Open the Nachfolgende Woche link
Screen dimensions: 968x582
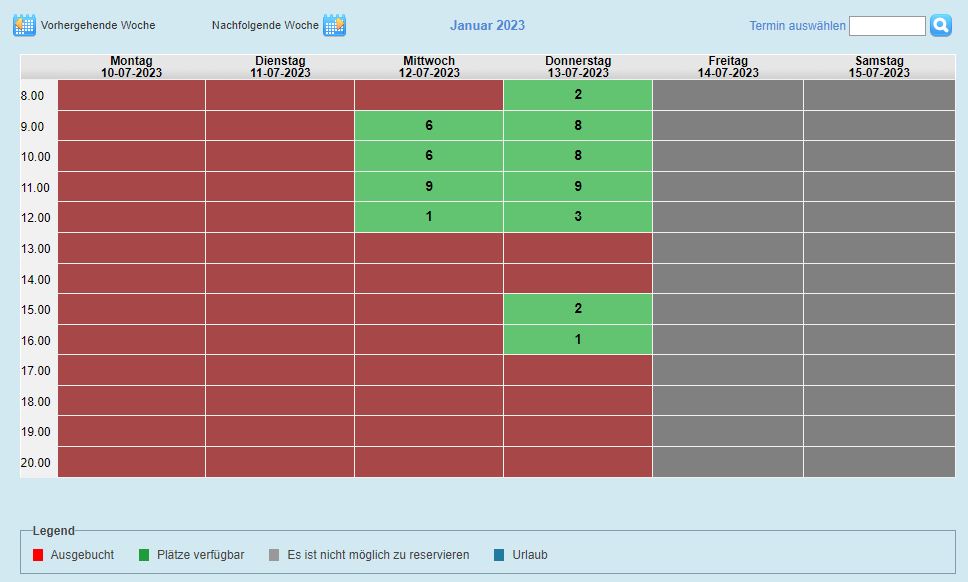click(265, 25)
